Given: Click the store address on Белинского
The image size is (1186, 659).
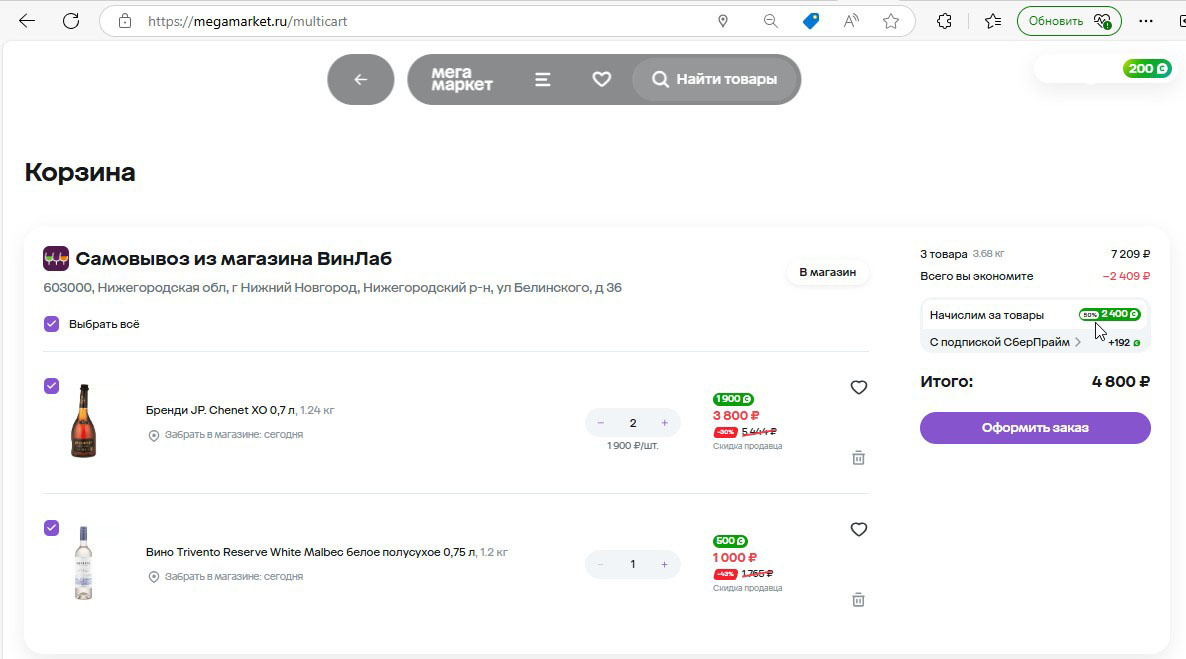Looking at the screenshot, I should coord(333,288).
